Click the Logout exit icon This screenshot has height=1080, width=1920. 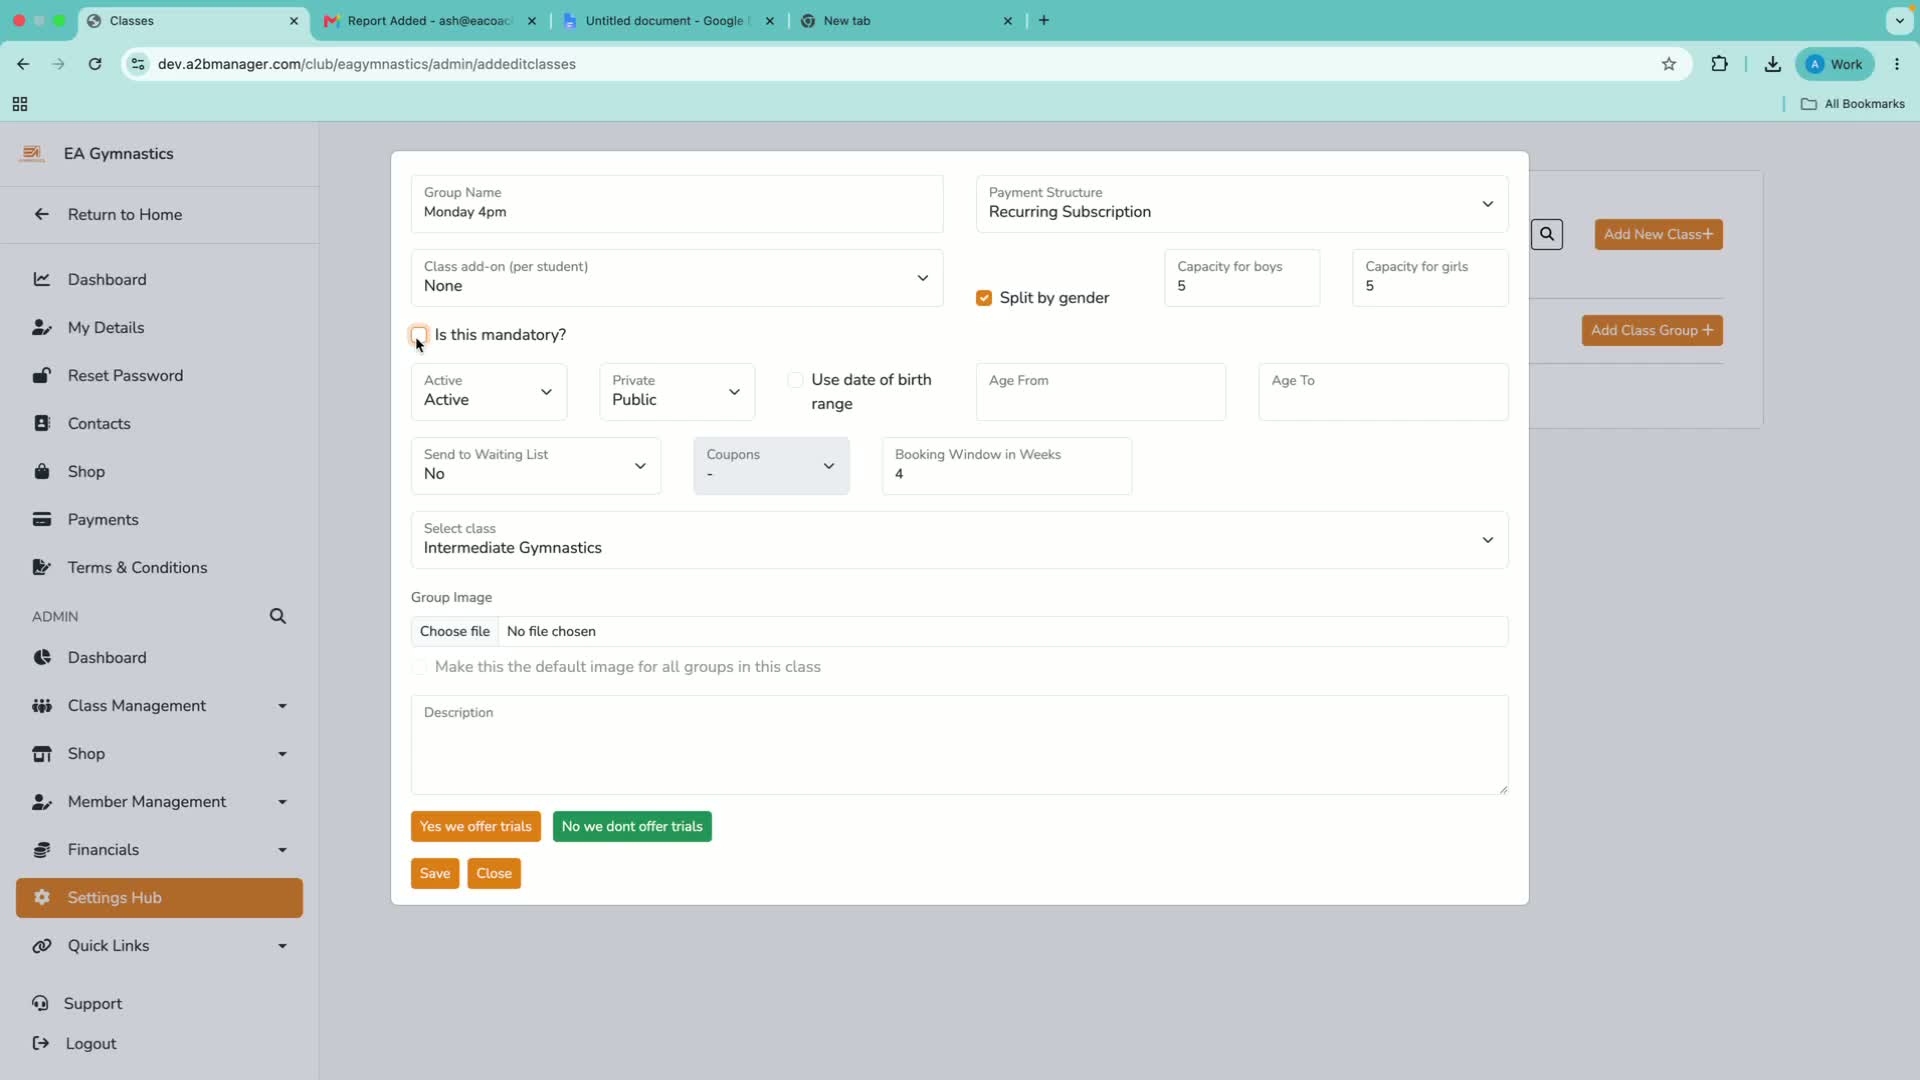pyautogui.click(x=40, y=1043)
